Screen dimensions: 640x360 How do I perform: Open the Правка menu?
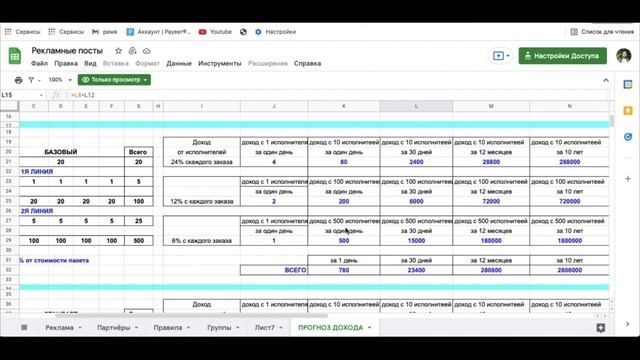(x=66, y=63)
